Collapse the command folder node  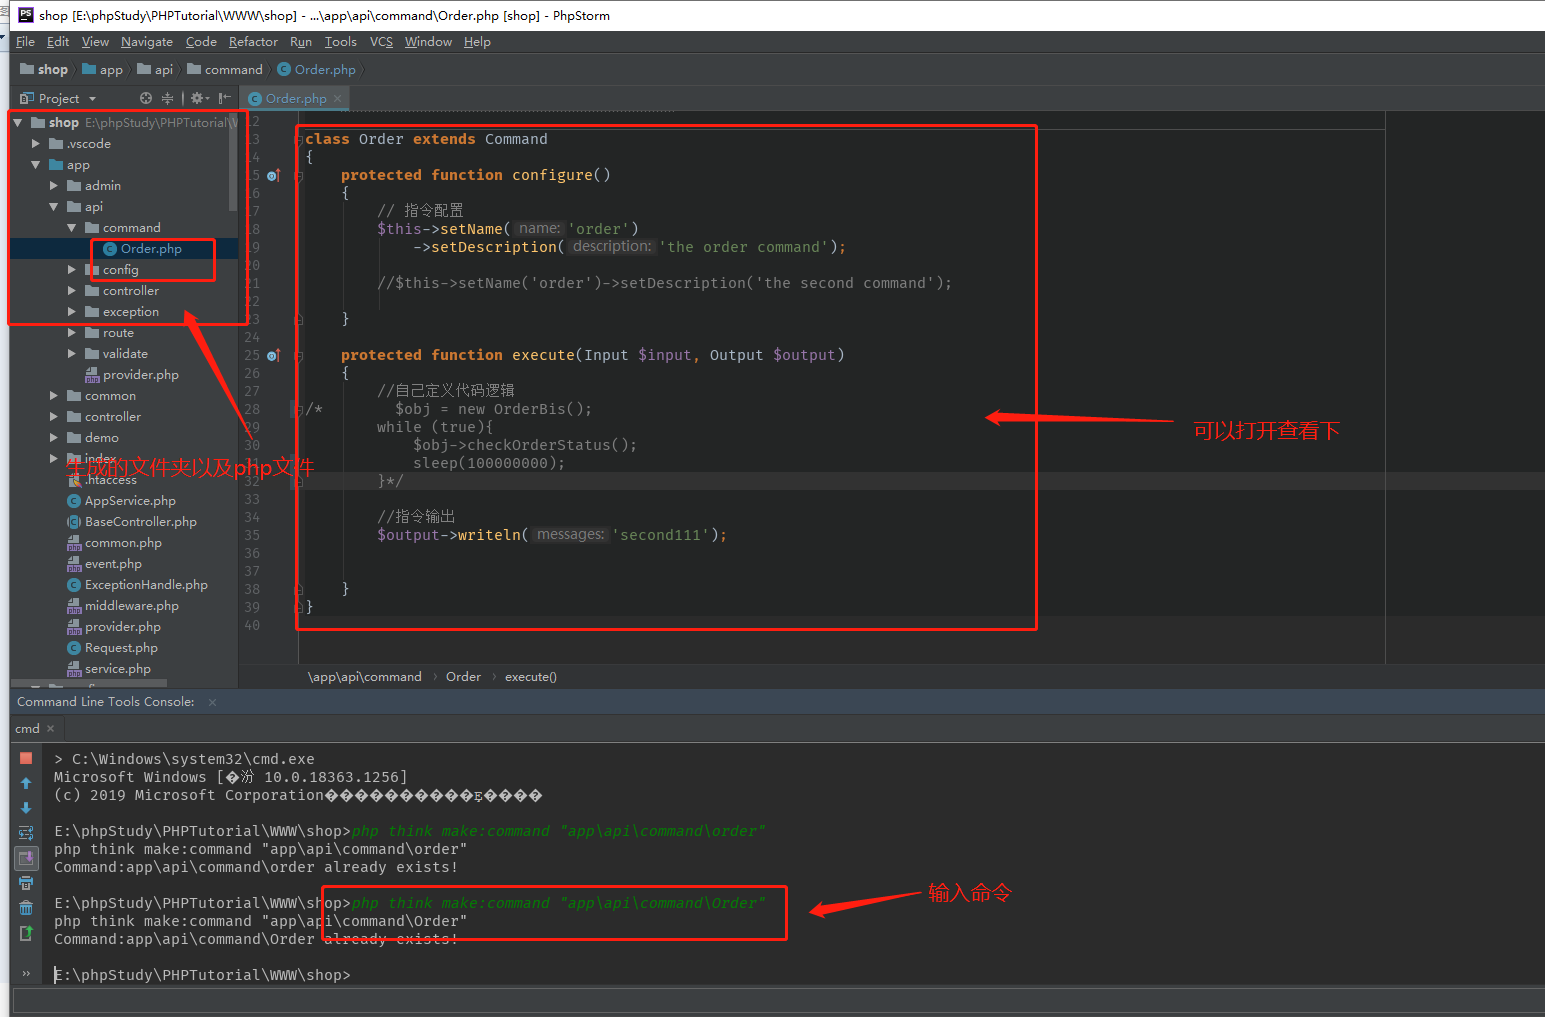pos(73,227)
